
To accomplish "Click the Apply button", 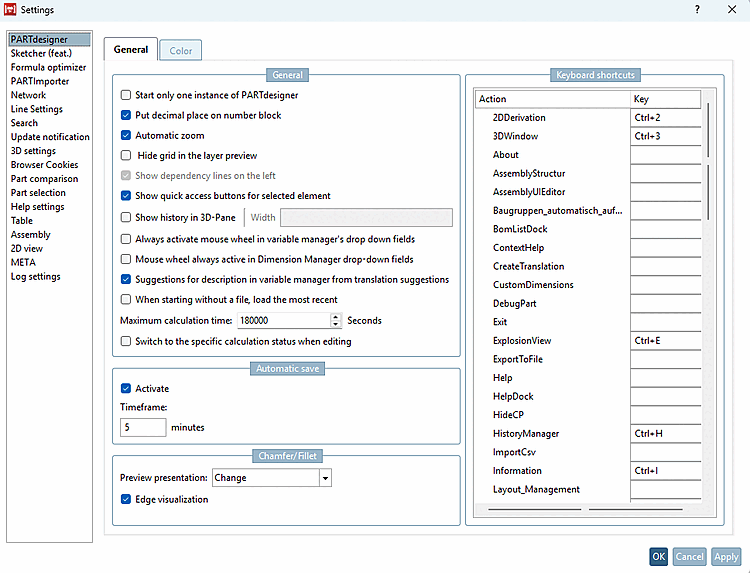I will [x=726, y=557].
